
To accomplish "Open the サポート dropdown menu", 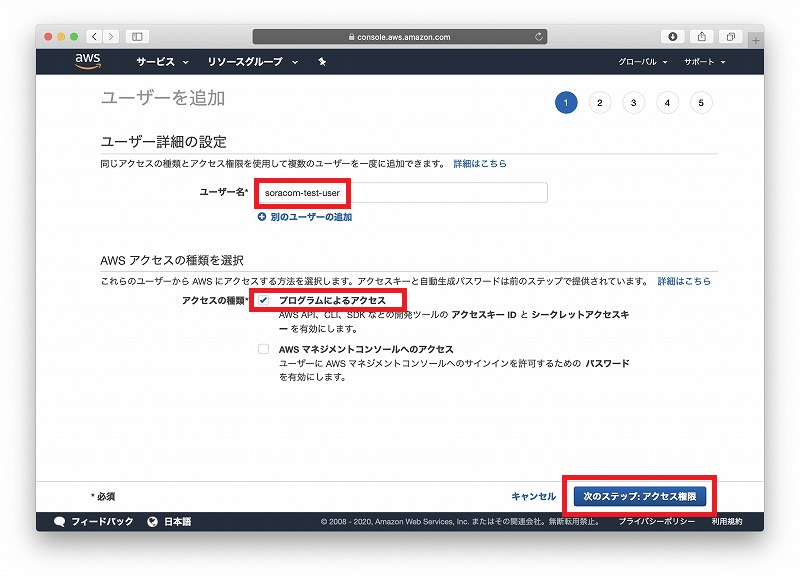I will (x=705, y=62).
